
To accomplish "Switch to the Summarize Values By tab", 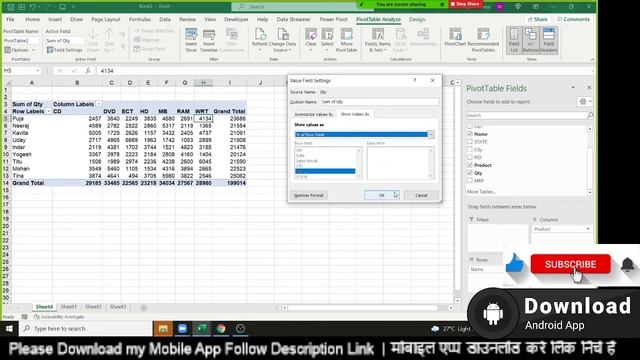I will (313, 114).
